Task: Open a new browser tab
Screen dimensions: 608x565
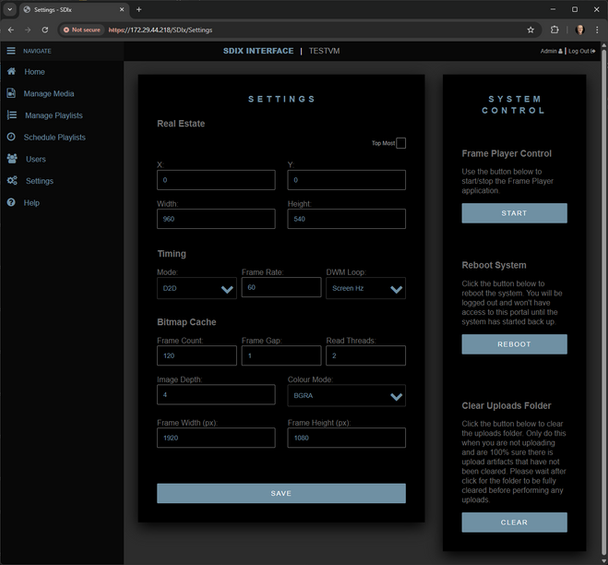Action: pyautogui.click(x=139, y=9)
